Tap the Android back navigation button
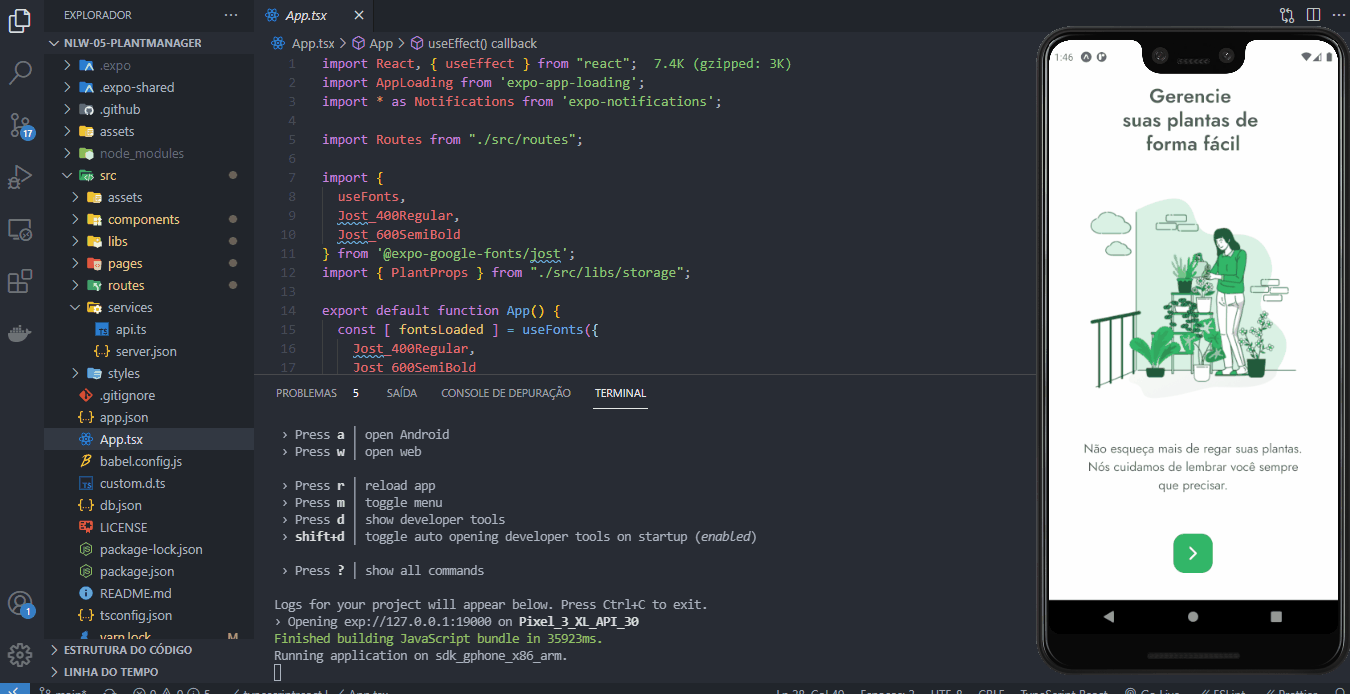1350x694 pixels. (1109, 616)
